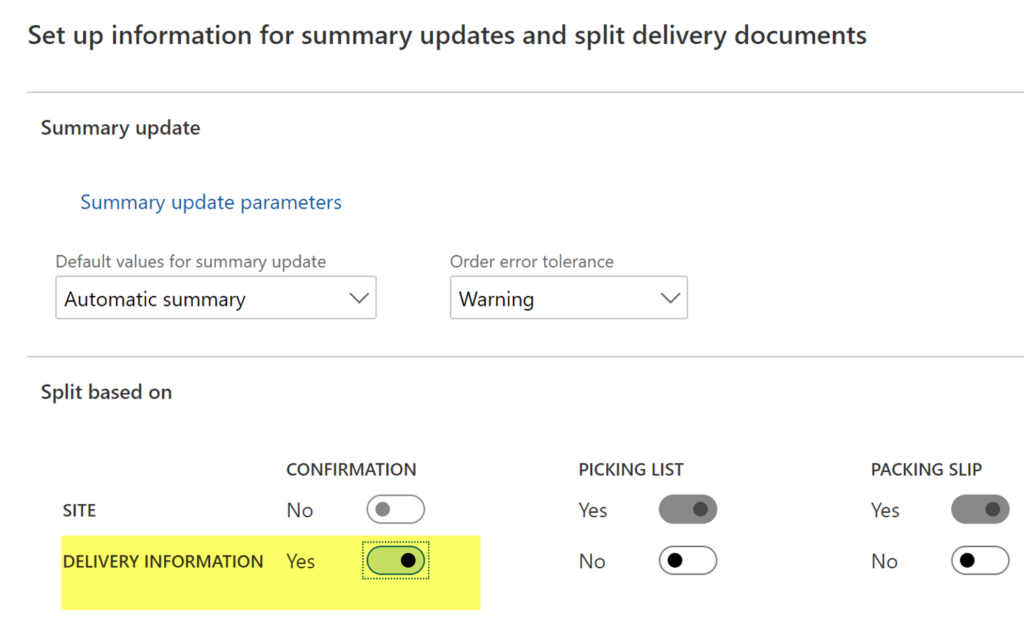
Task: Open the Default values for summary update dropdown
Action: pos(215,297)
